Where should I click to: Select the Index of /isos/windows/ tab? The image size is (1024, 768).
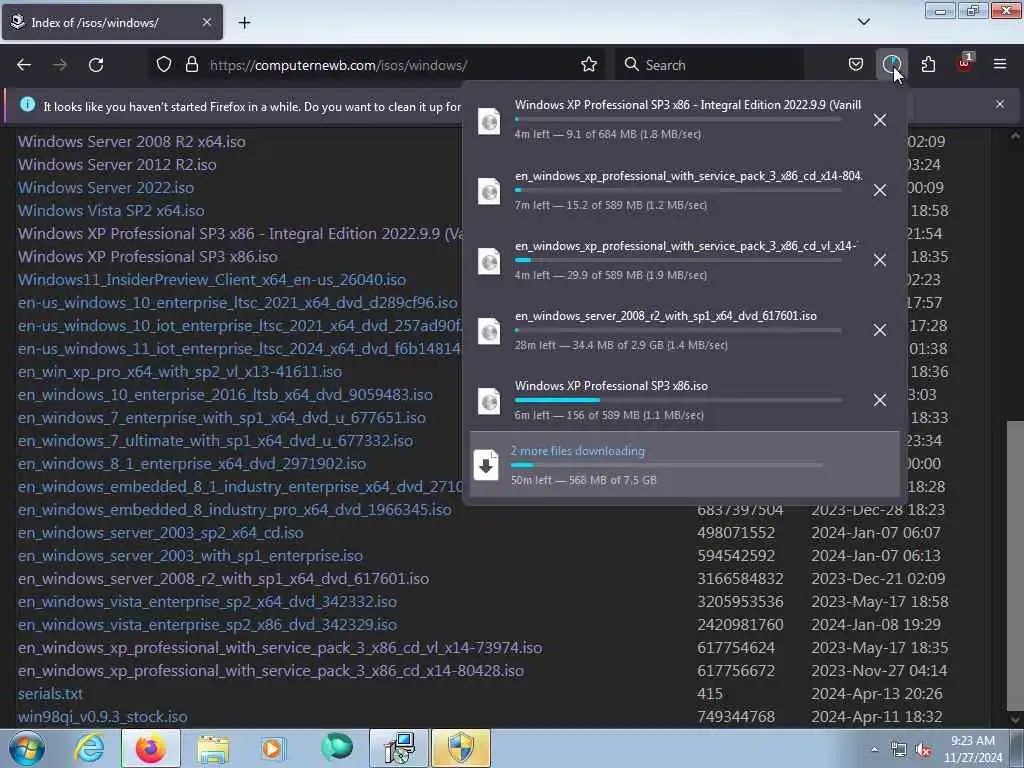point(112,22)
